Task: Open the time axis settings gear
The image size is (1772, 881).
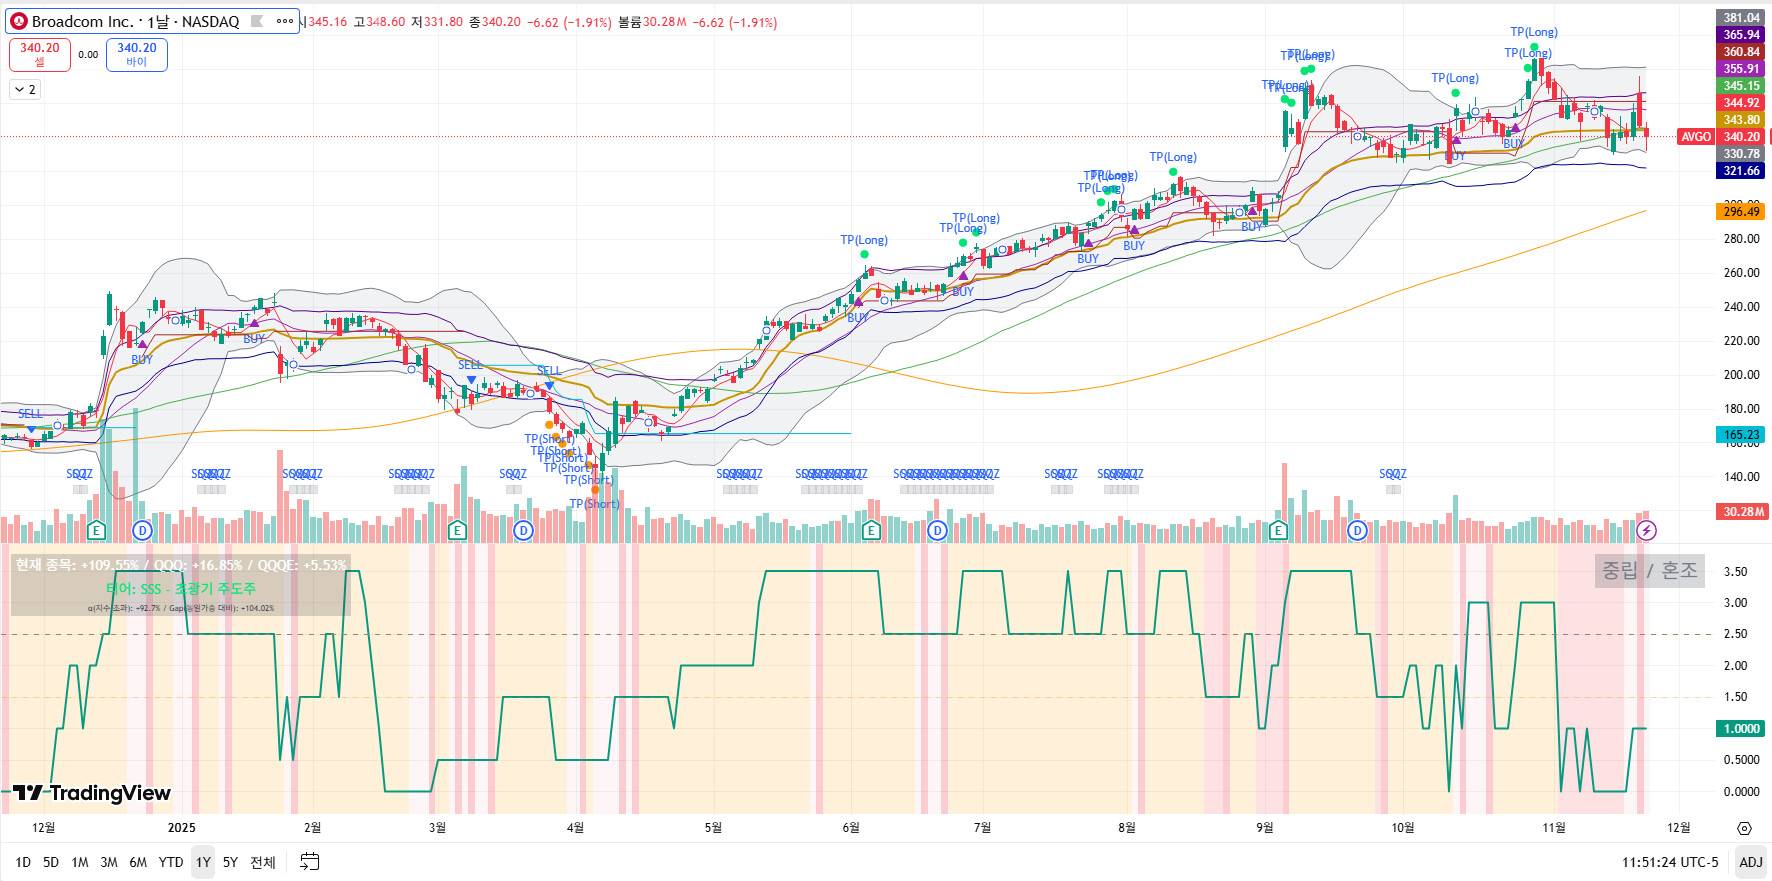Action: 1744,828
